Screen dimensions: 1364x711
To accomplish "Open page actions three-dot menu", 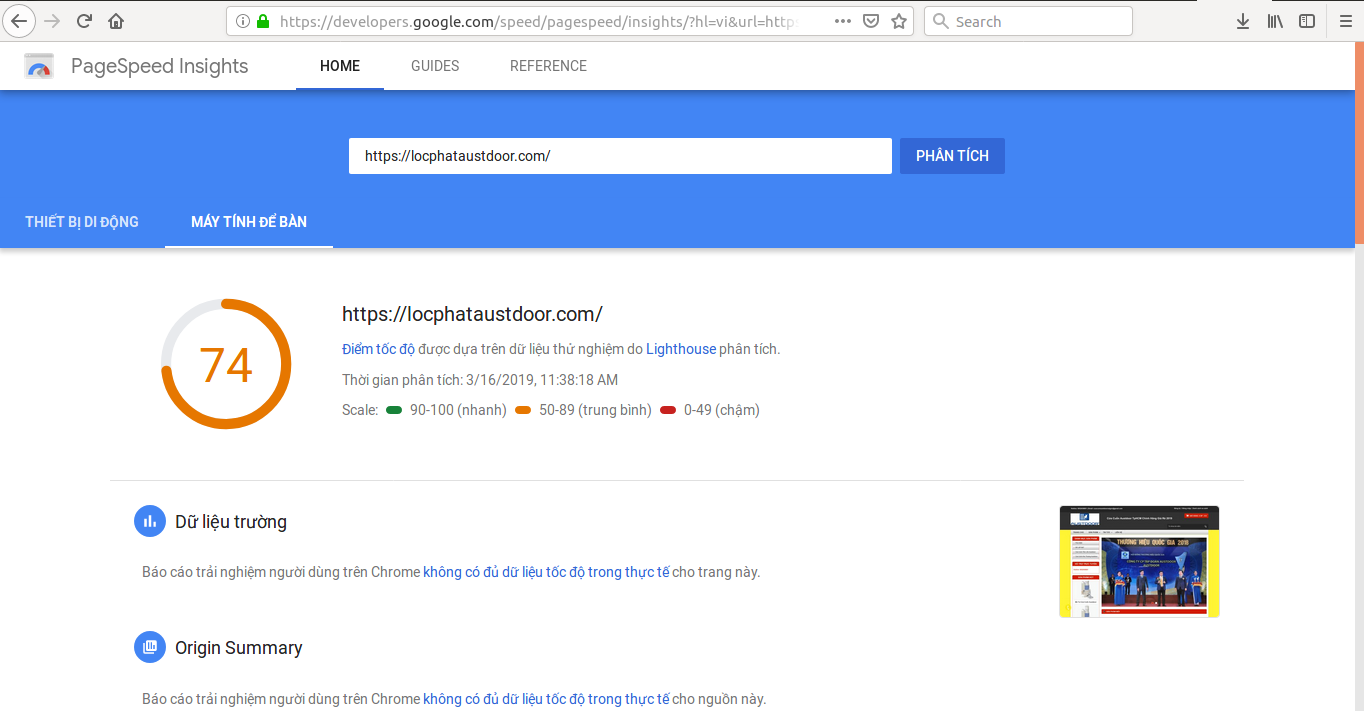I will click(x=843, y=21).
